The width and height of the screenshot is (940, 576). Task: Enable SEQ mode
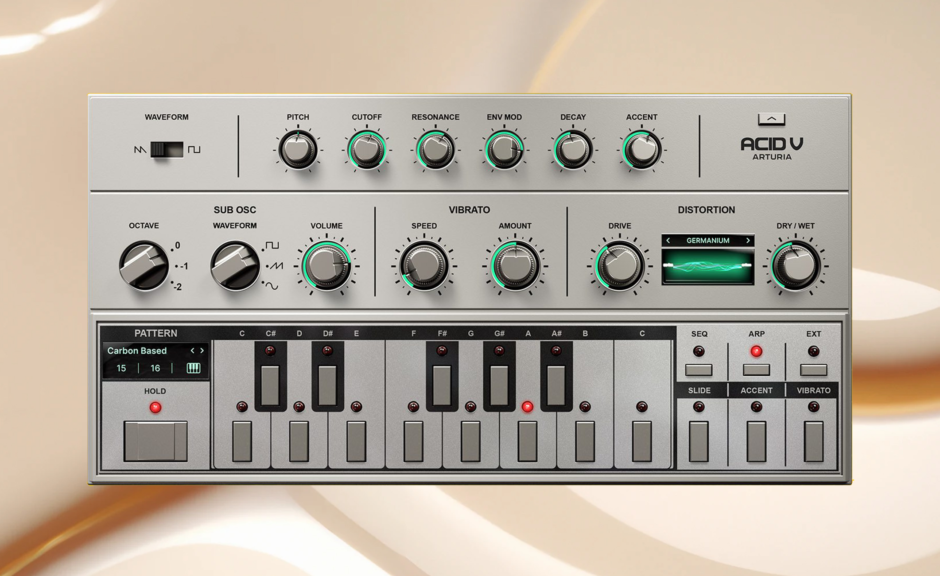pos(699,368)
